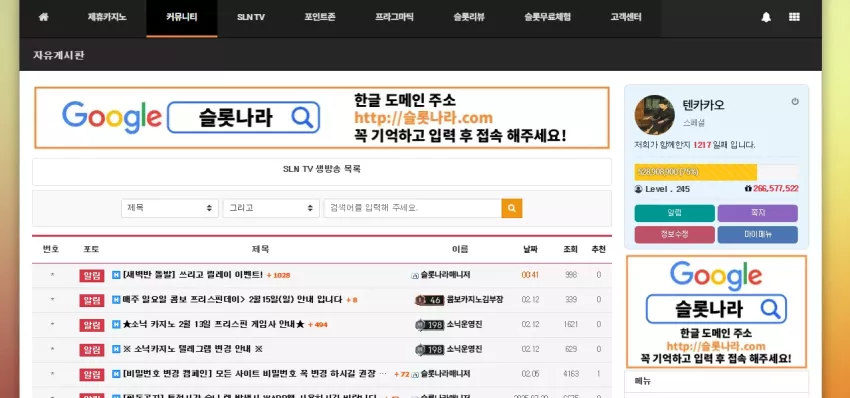This screenshot has width=850, height=398.
Task: Open the 마이메뉴 button
Action: pyautogui.click(x=757, y=235)
